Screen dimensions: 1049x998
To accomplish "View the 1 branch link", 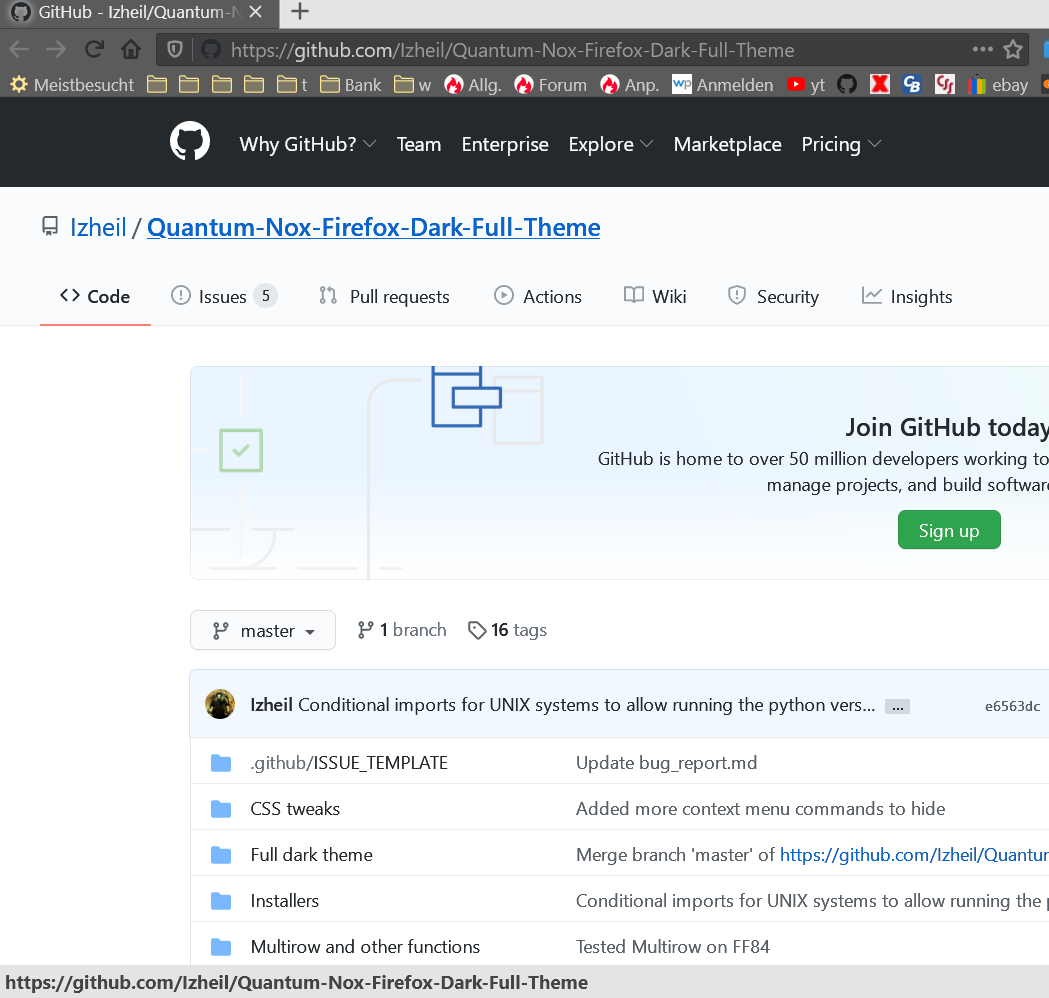I will [x=402, y=630].
